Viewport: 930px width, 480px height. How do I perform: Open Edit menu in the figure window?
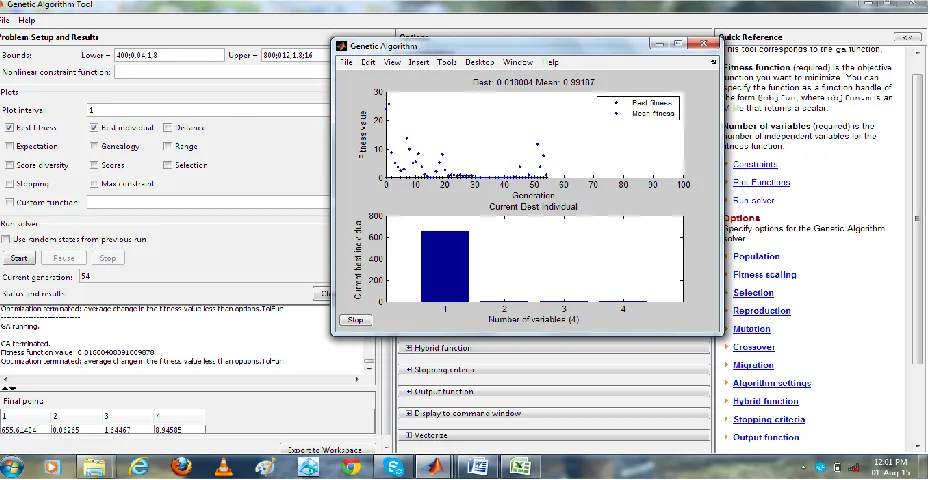click(x=368, y=62)
